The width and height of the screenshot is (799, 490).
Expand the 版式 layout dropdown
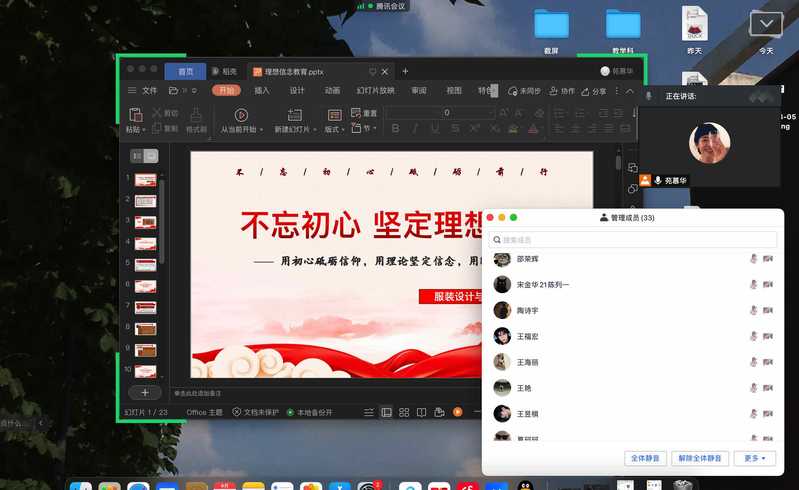pyautogui.click(x=334, y=129)
